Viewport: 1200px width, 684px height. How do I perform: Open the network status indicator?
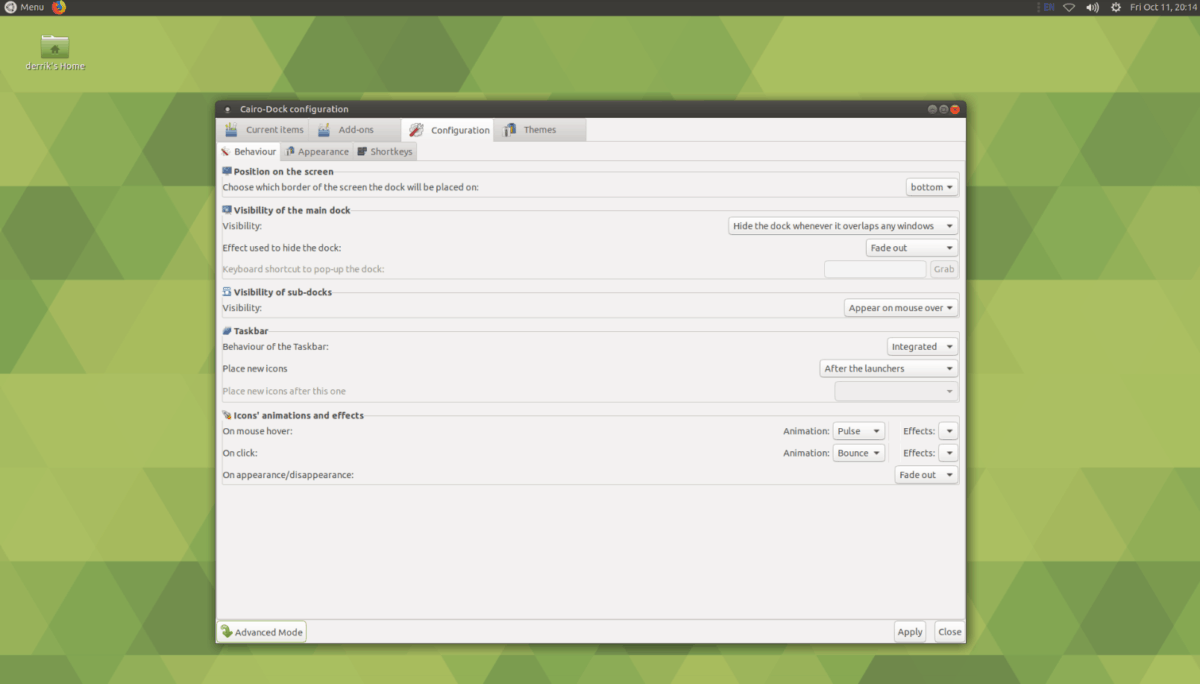[x=1069, y=7]
